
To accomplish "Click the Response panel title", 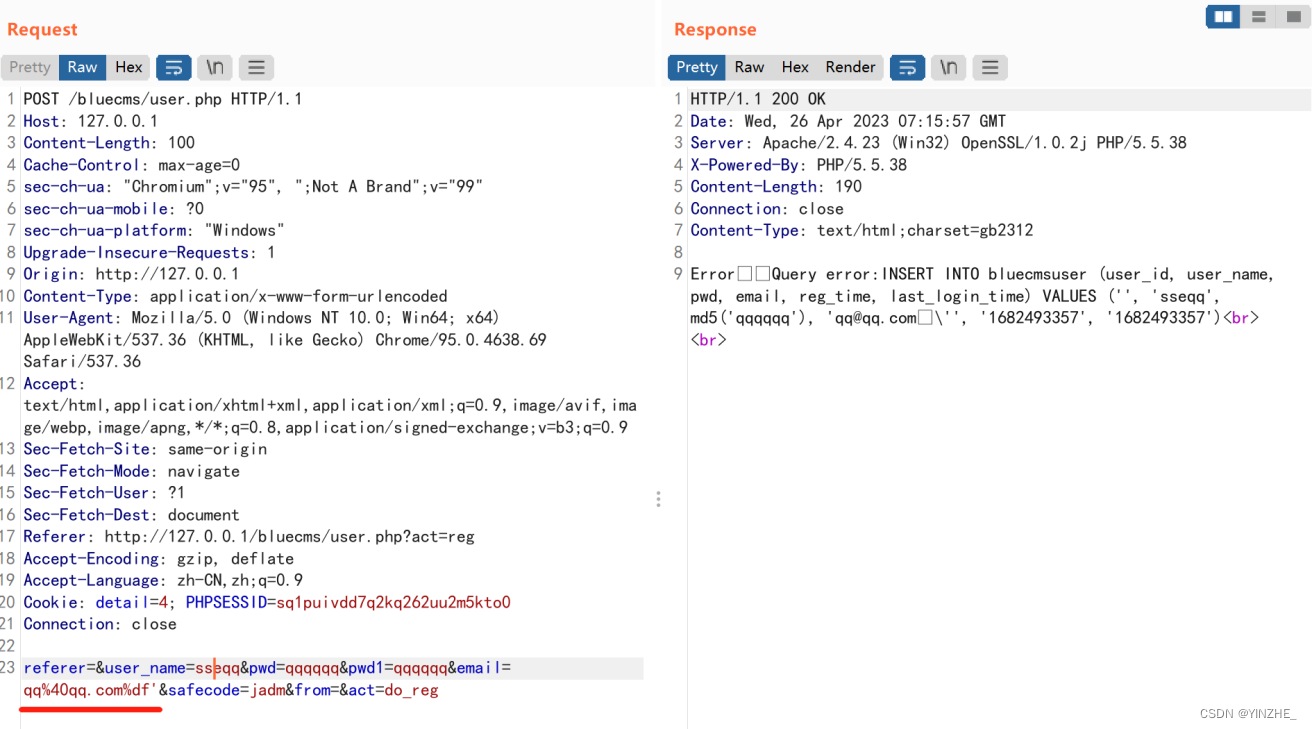I will point(715,30).
